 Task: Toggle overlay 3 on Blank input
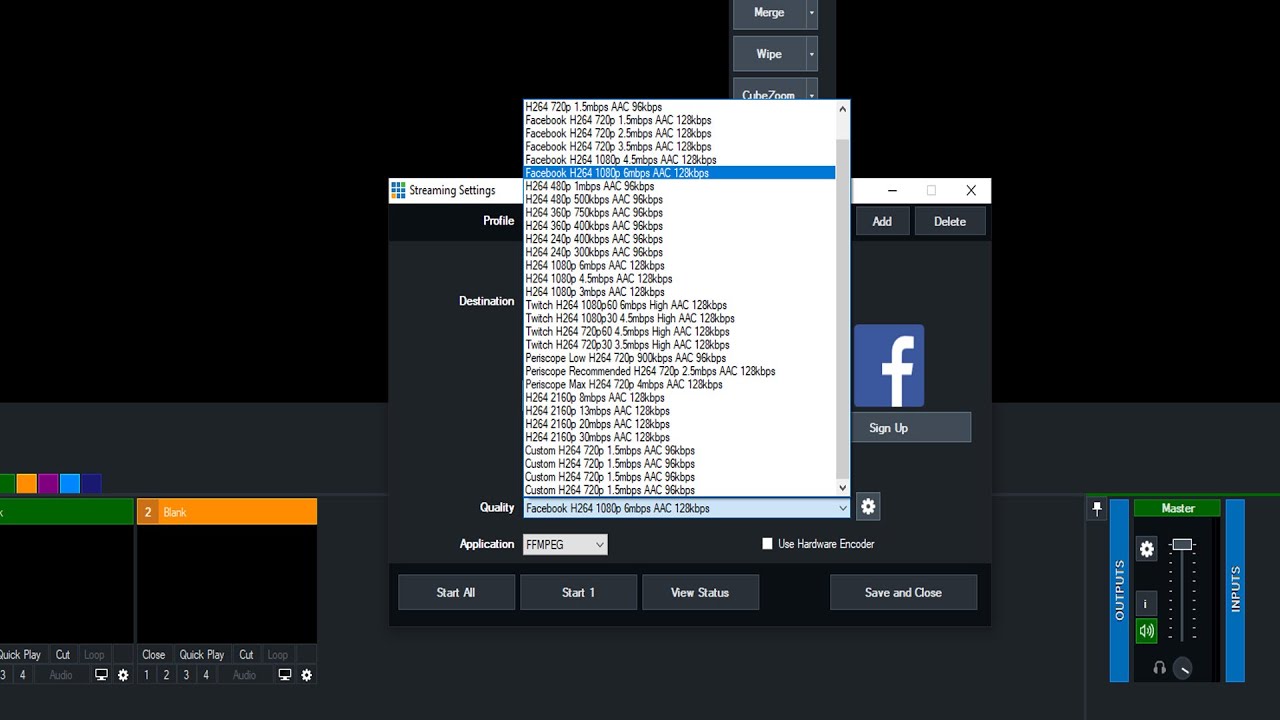[x=186, y=675]
